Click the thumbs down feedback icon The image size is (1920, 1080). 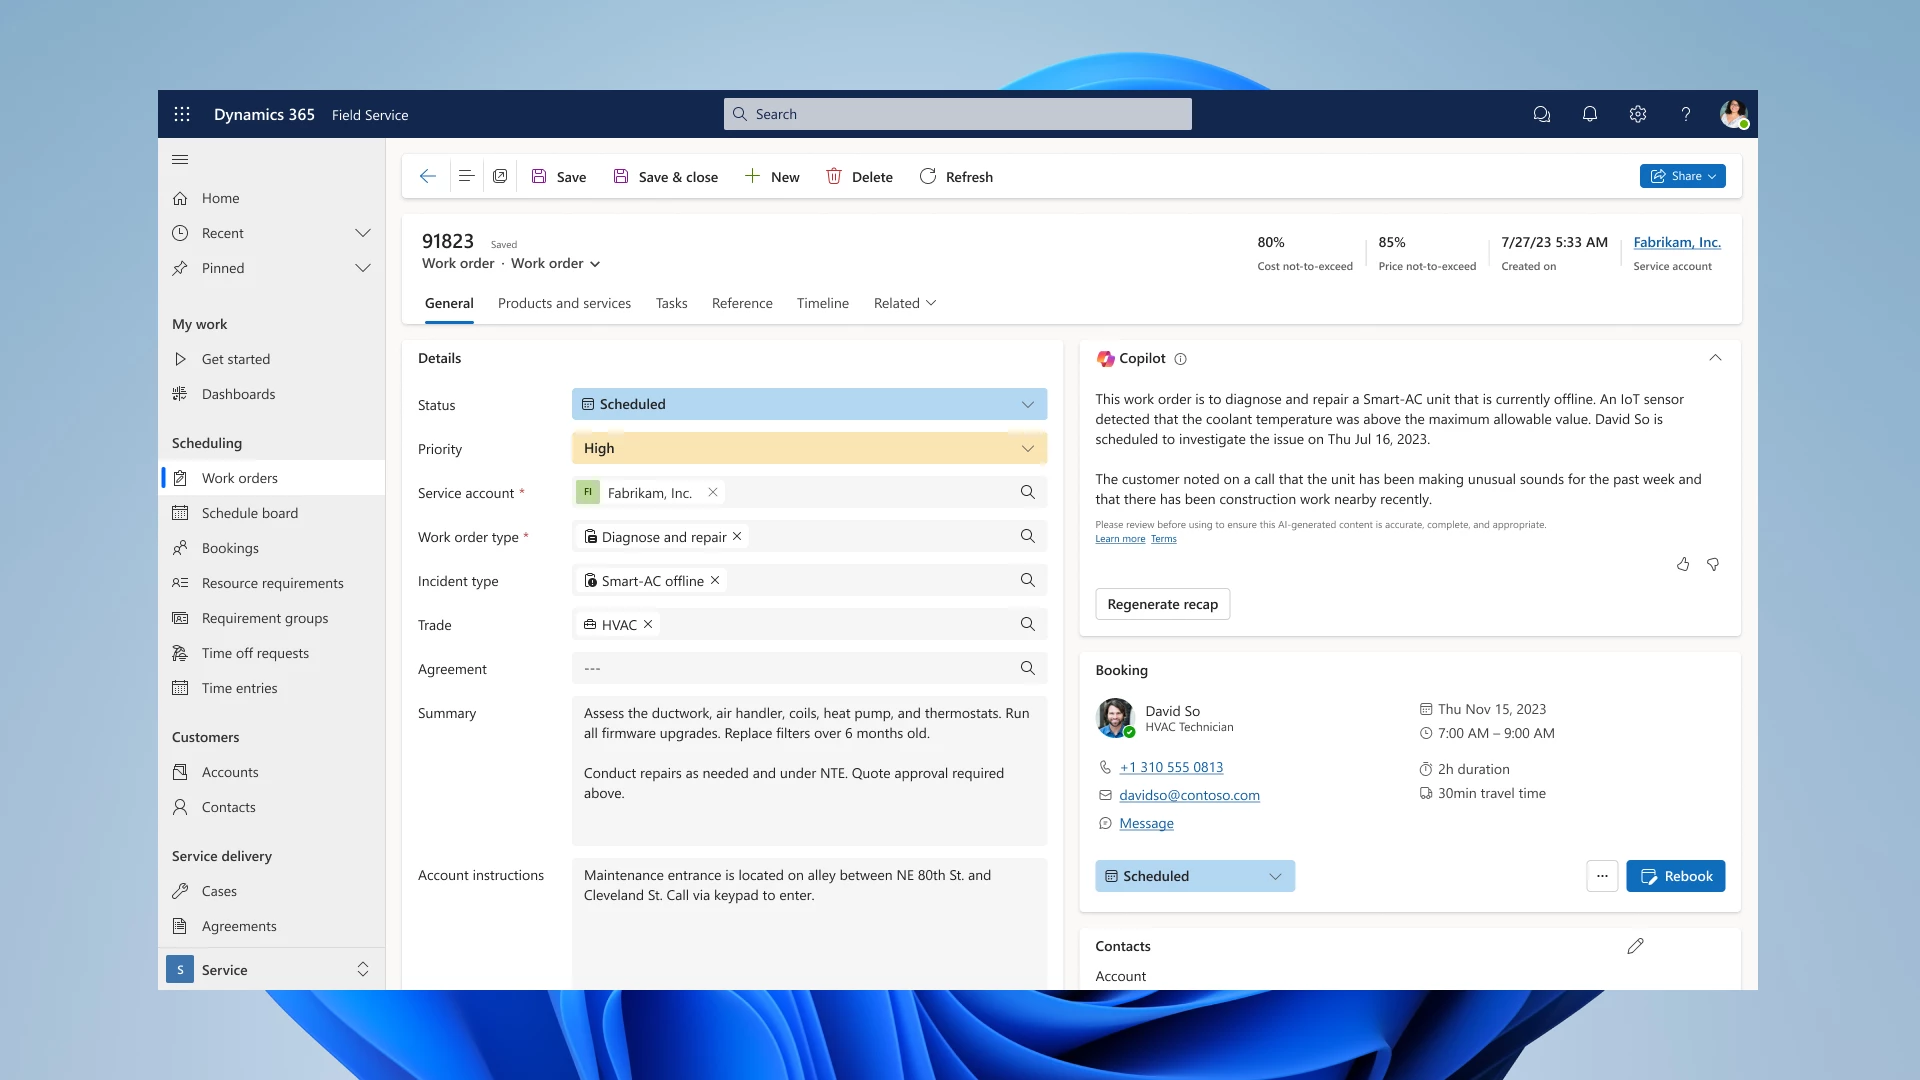pos(1713,563)
